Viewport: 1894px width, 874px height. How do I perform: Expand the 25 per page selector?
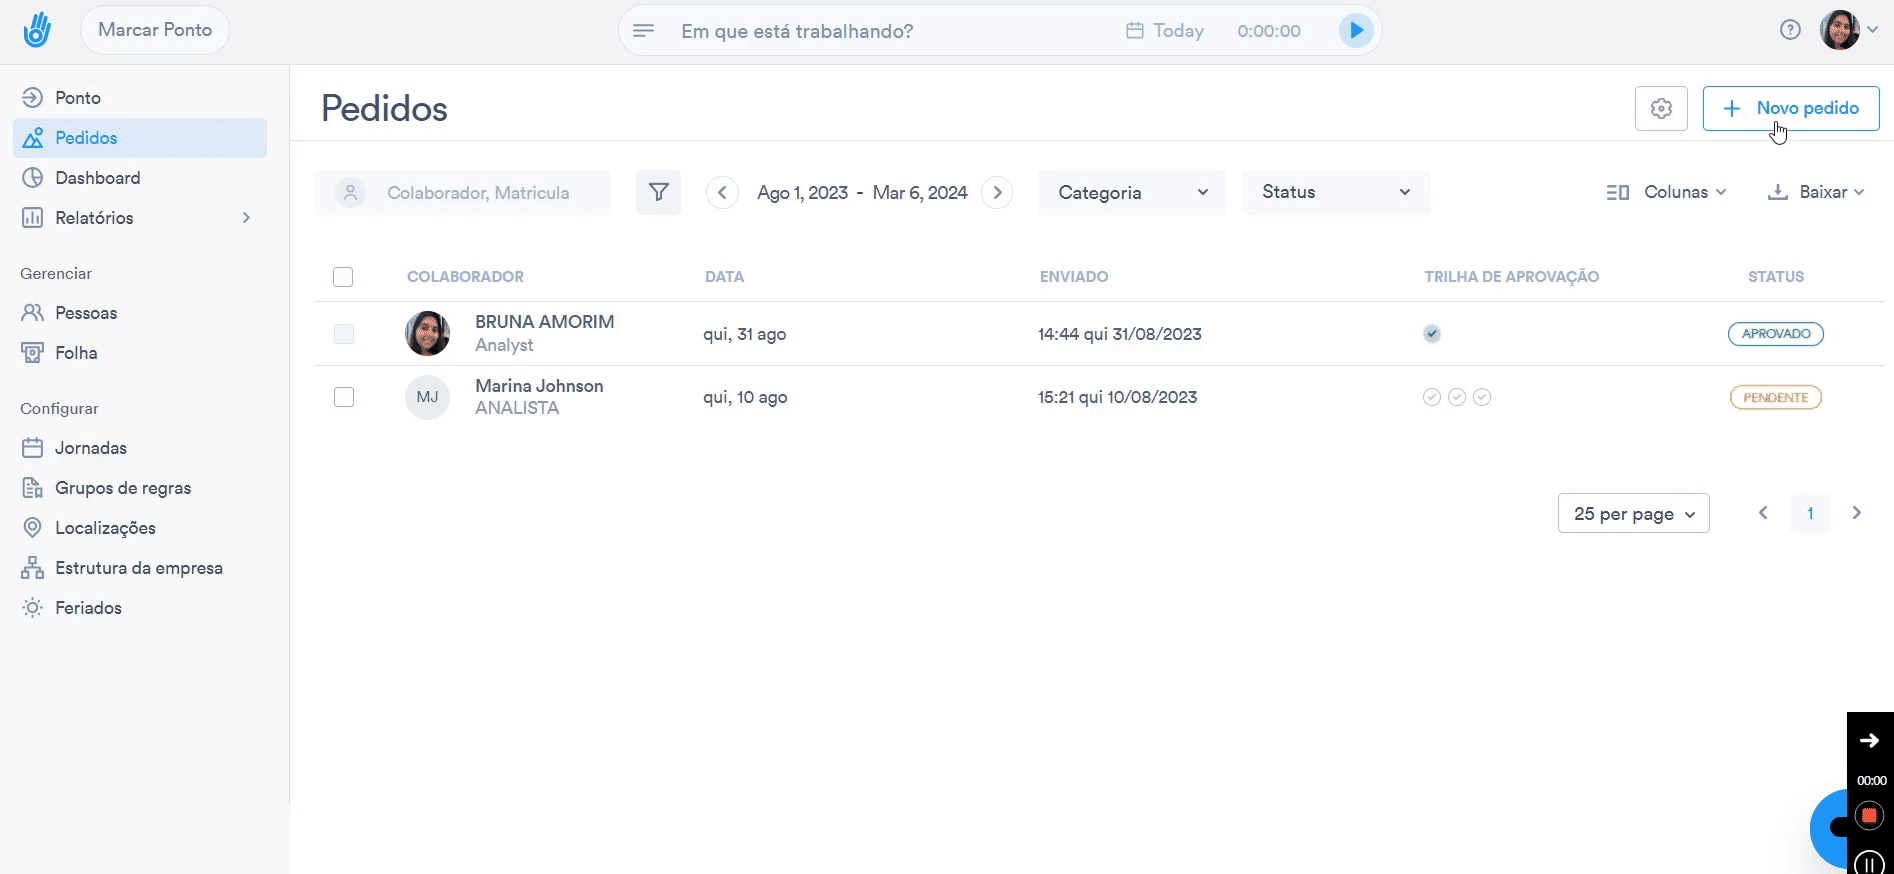point(1633,513)
